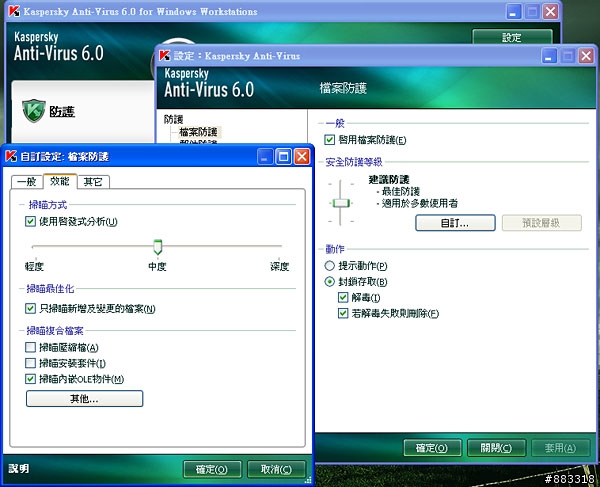Image resolution: width=600 pixels, height=487 pixels.
Task: Toggle 解毒(I) checkbox
Action: click(x=343, y=297)
